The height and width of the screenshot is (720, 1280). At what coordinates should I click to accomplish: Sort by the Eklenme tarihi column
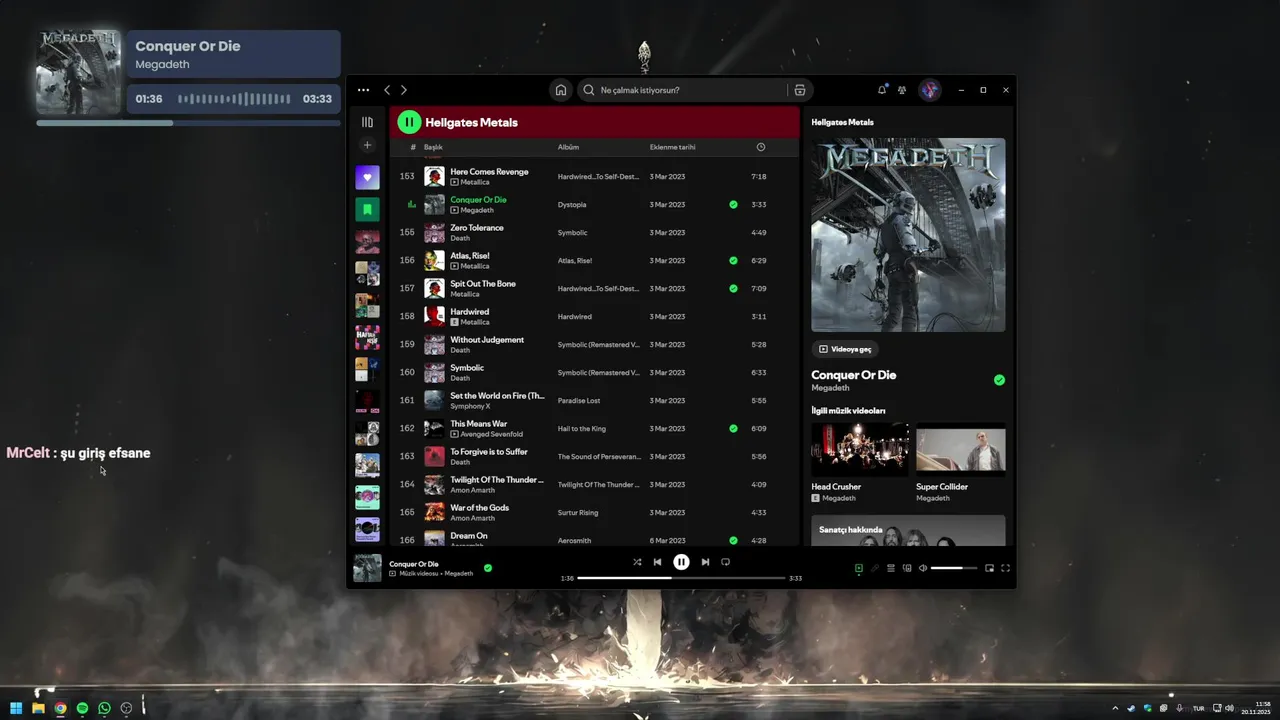[x=672, y=147]
